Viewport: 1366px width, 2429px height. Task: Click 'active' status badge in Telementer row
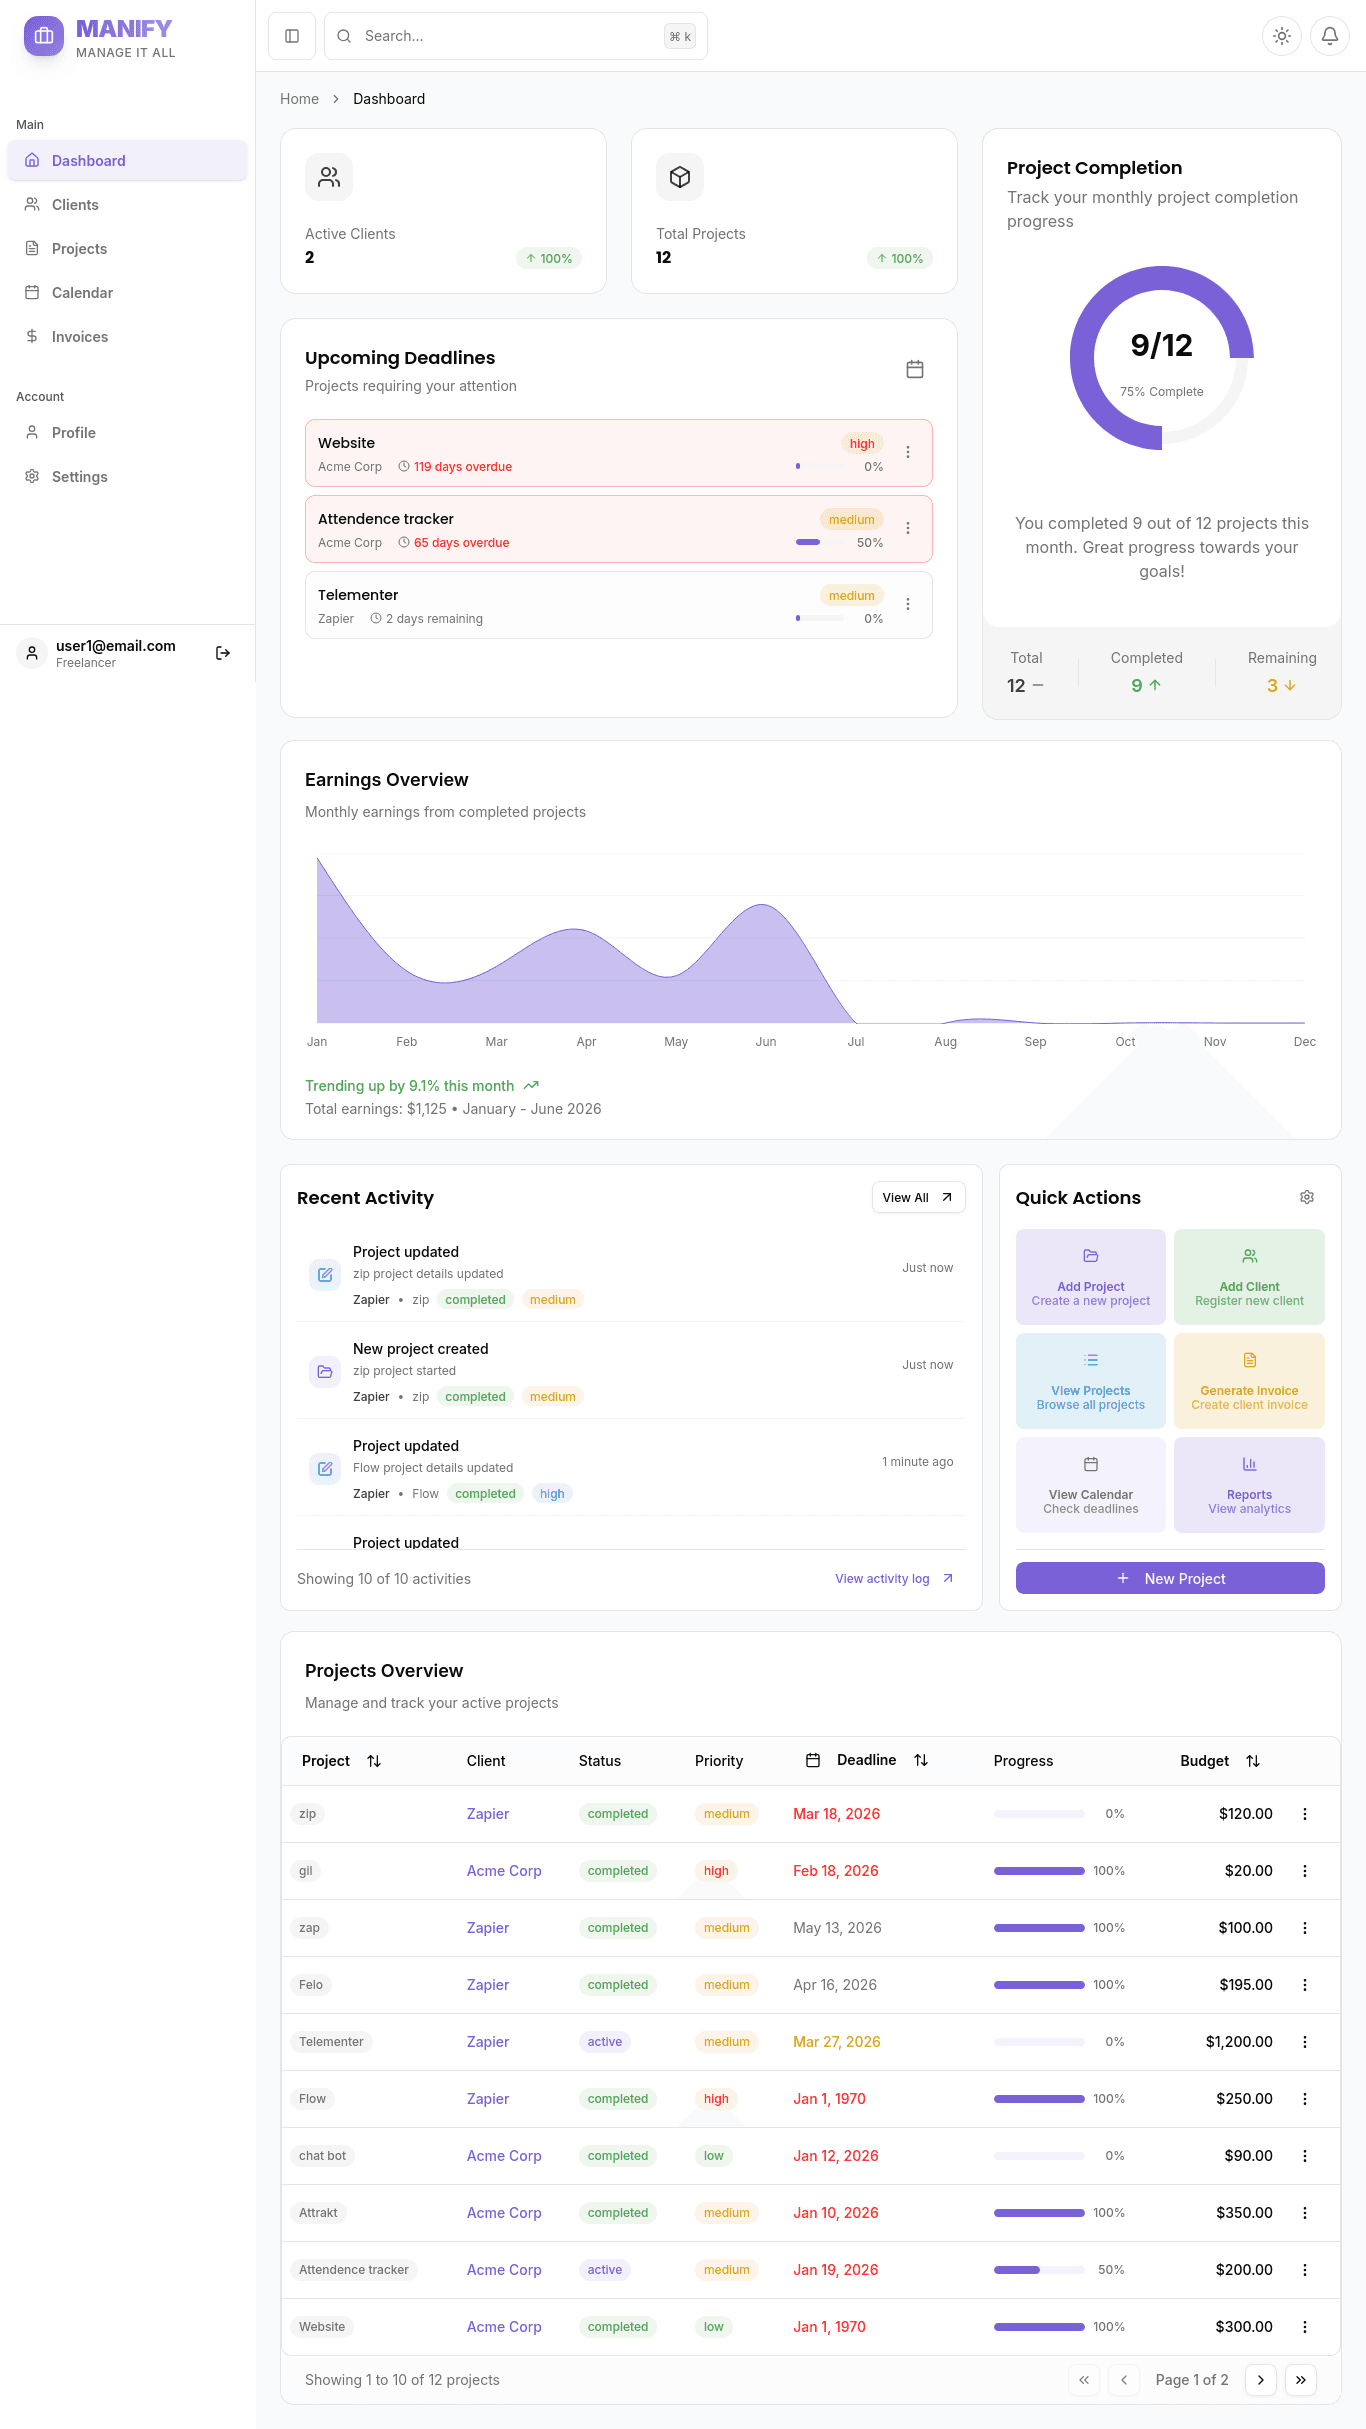point(604,2042)
